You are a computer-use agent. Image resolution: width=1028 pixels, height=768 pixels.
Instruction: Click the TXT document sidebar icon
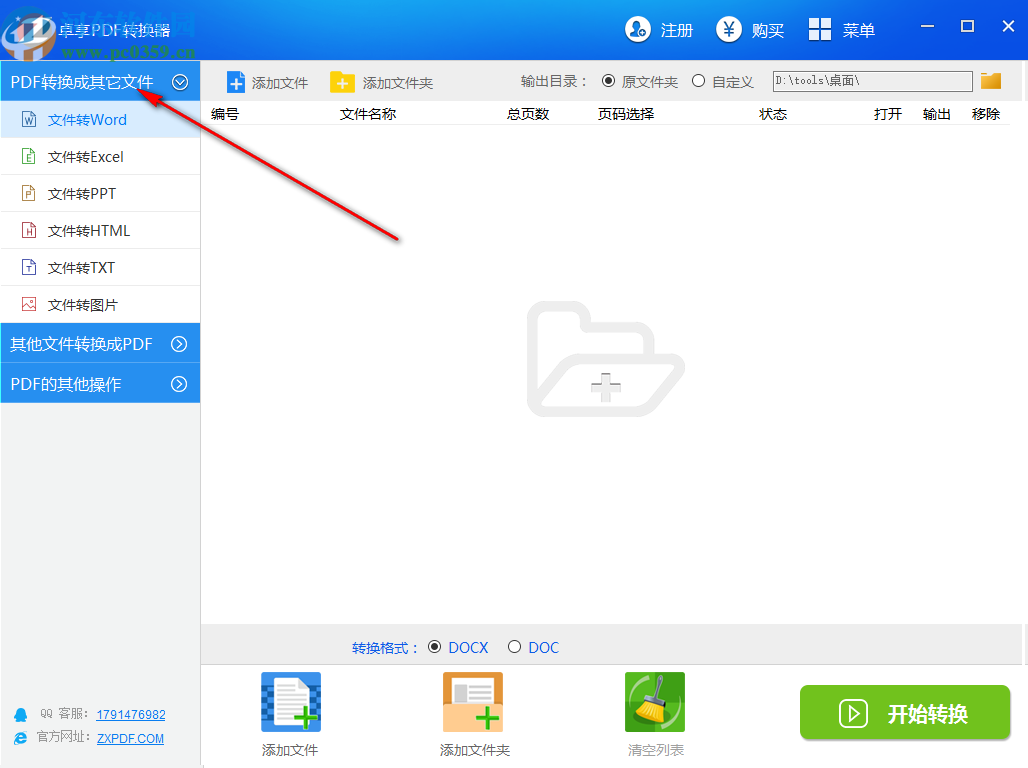(x=29, y=268)
